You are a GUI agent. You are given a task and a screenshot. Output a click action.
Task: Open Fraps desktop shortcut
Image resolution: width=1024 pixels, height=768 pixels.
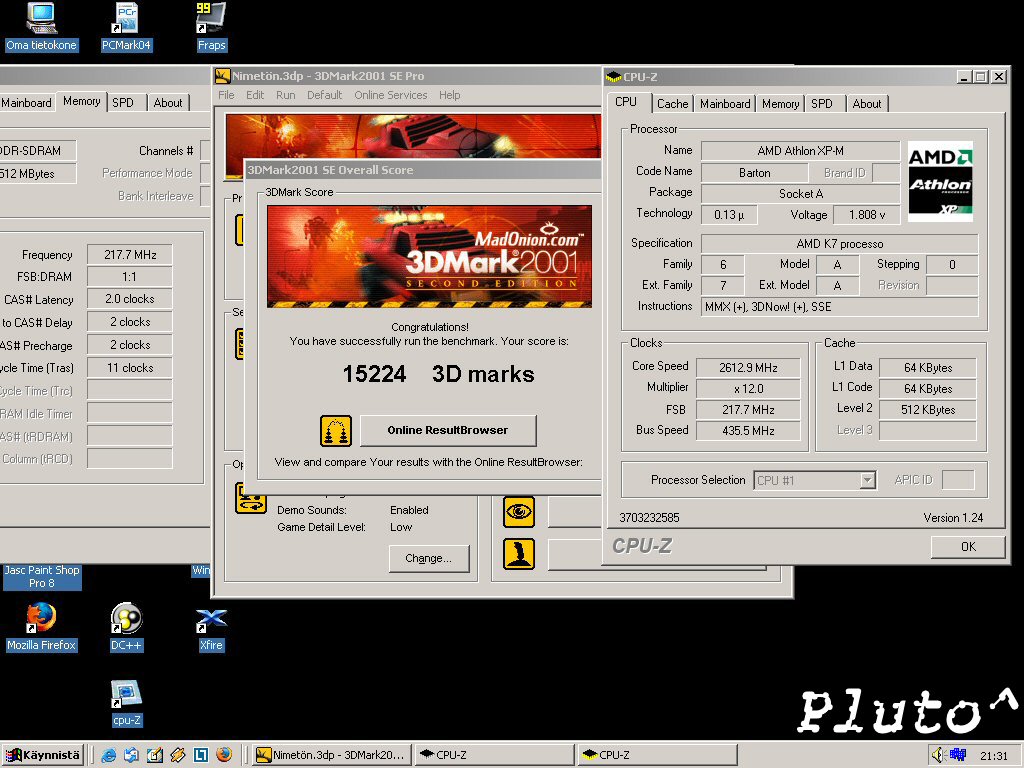211,27
